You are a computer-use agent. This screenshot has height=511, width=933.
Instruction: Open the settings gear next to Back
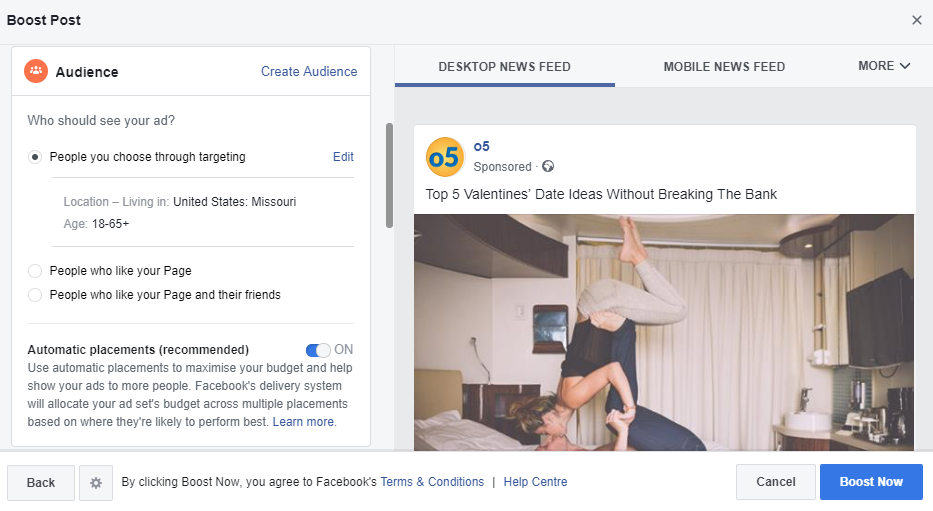(x=96, y=482)
